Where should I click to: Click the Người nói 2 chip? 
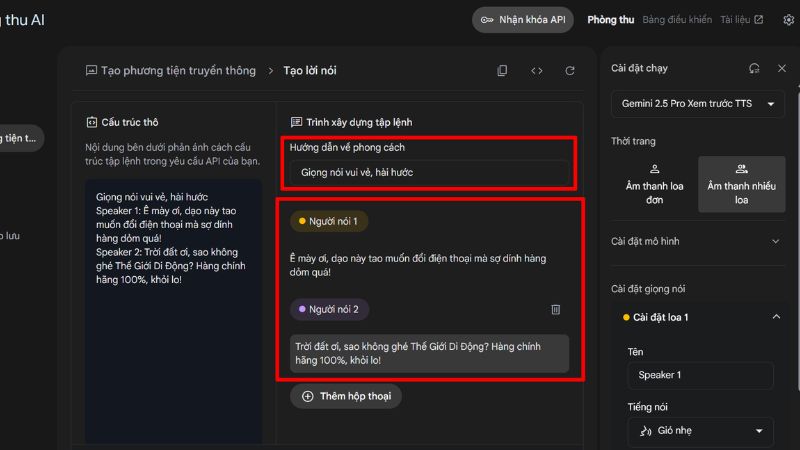[x=329, y=309]
